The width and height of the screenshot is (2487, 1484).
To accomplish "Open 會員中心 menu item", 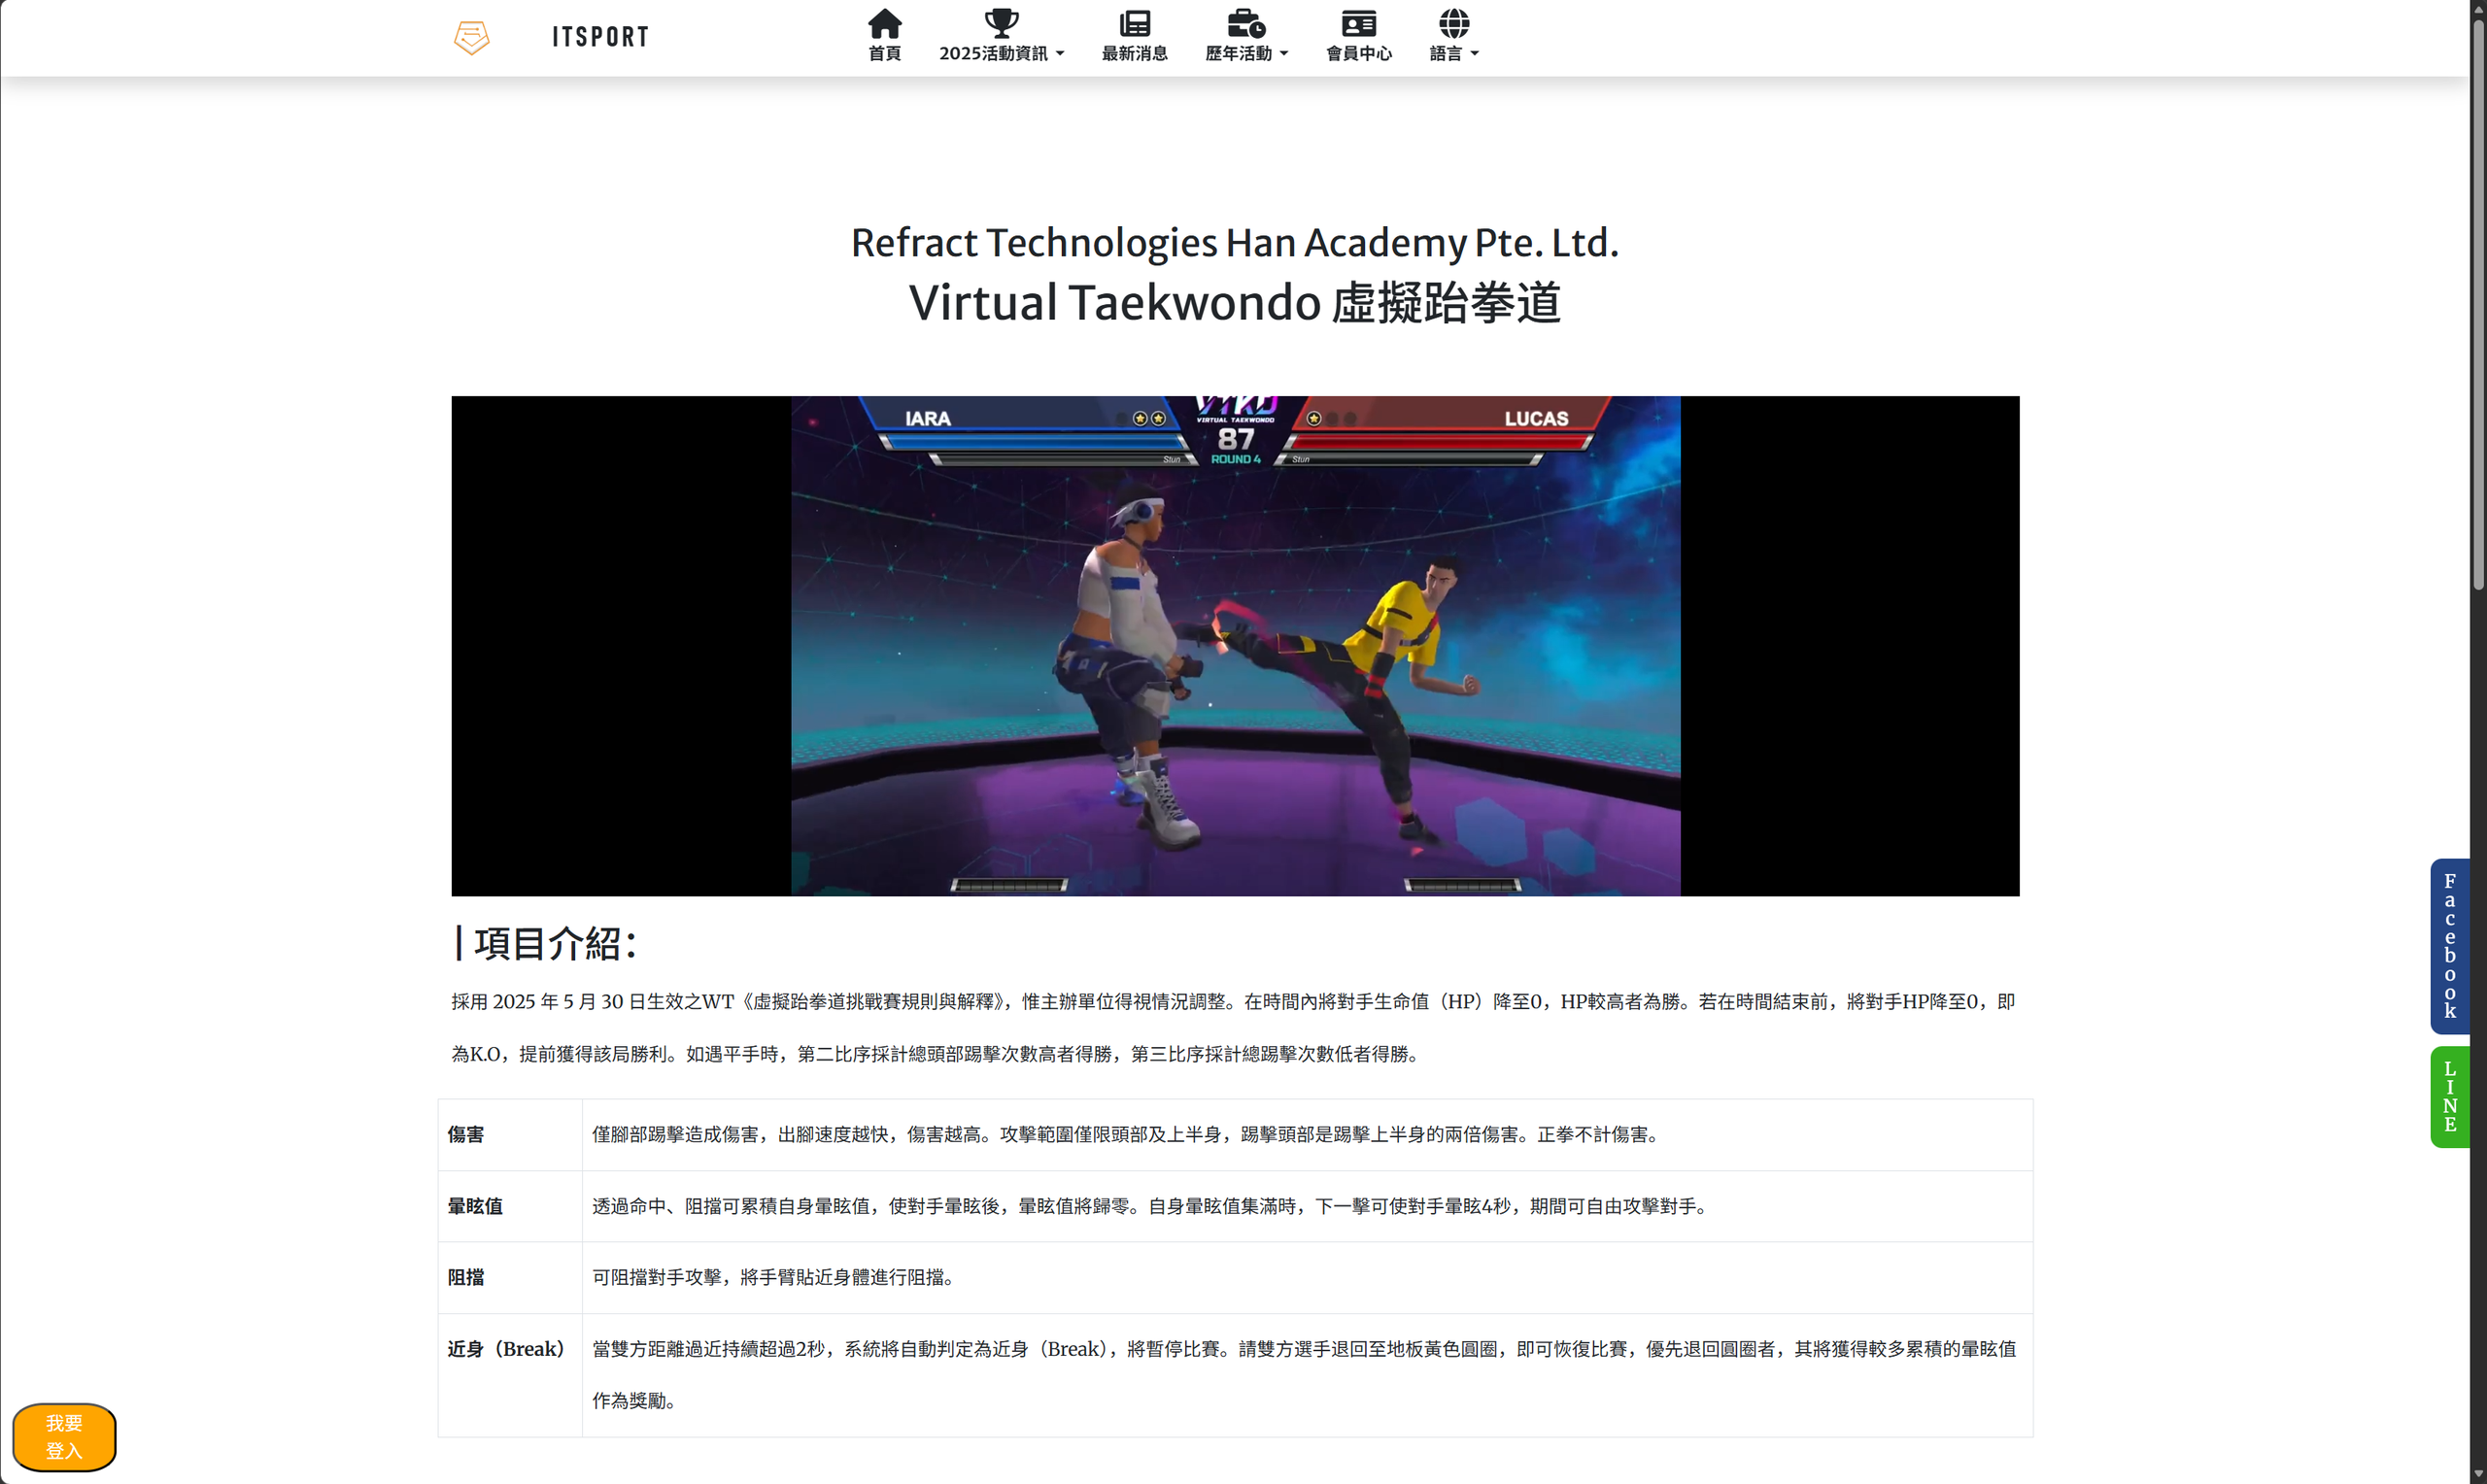I will 1358,53.
